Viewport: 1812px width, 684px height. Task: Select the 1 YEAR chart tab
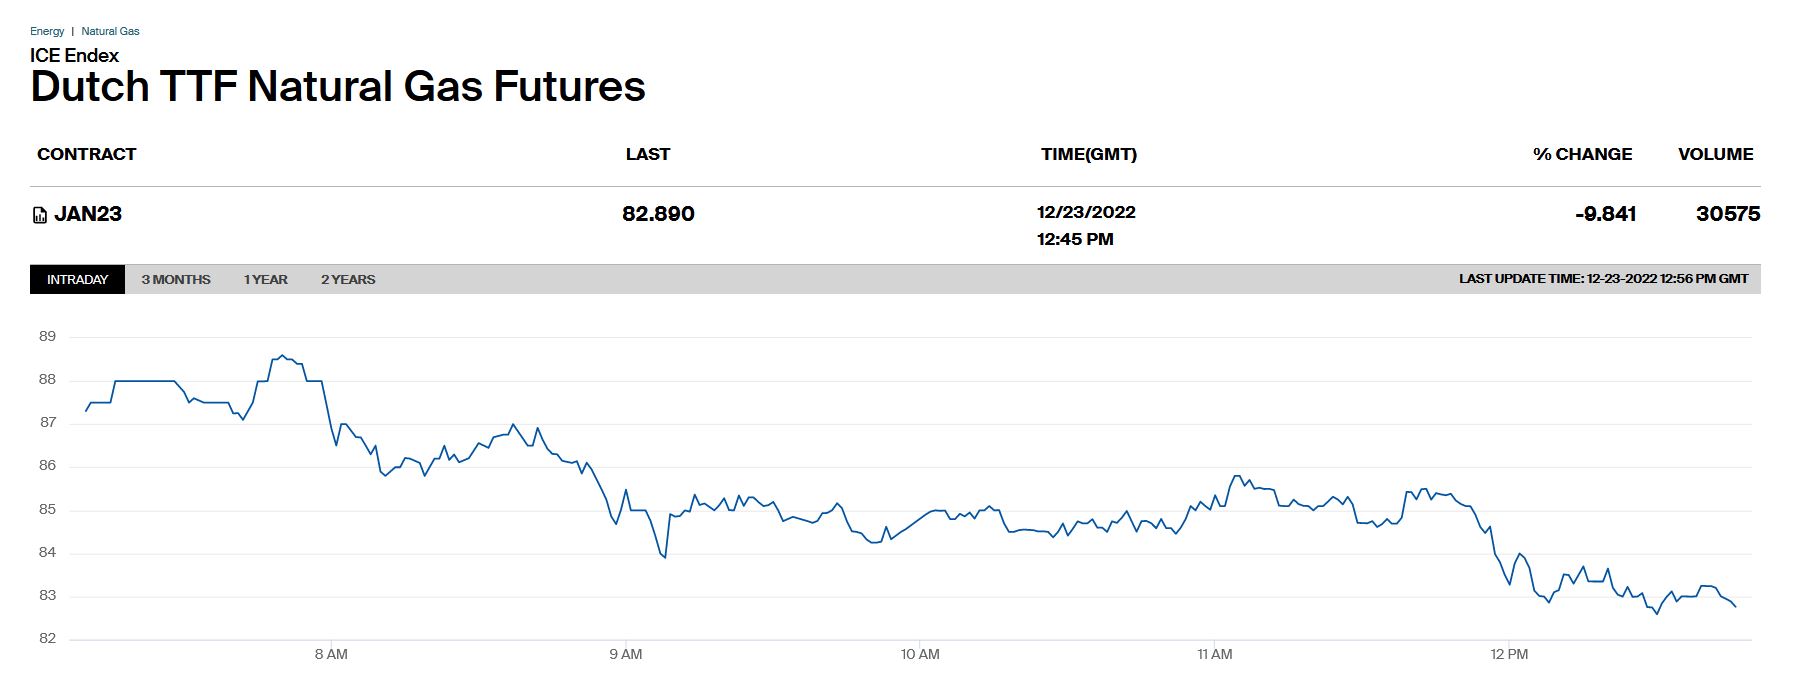[x=265, y=280]
